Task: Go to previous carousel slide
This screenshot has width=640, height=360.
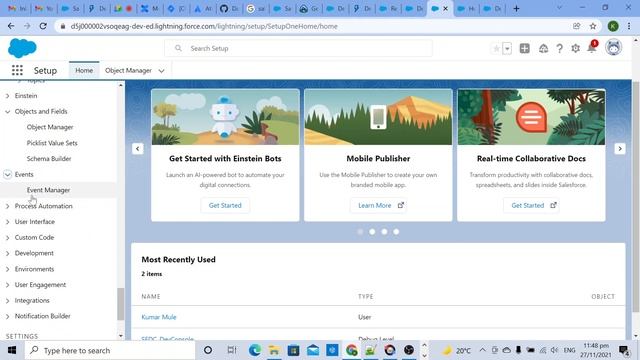Action: 138,149
